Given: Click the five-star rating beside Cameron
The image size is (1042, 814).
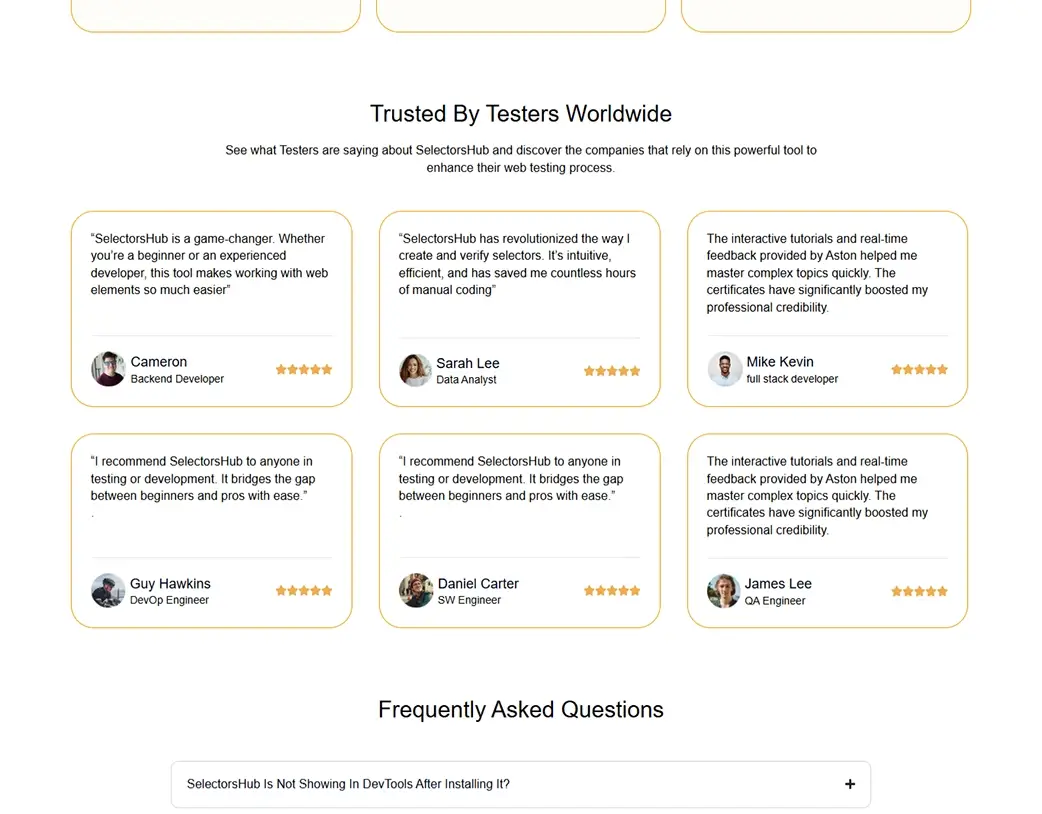Looking at the screenshot, I should pos(304,369).
